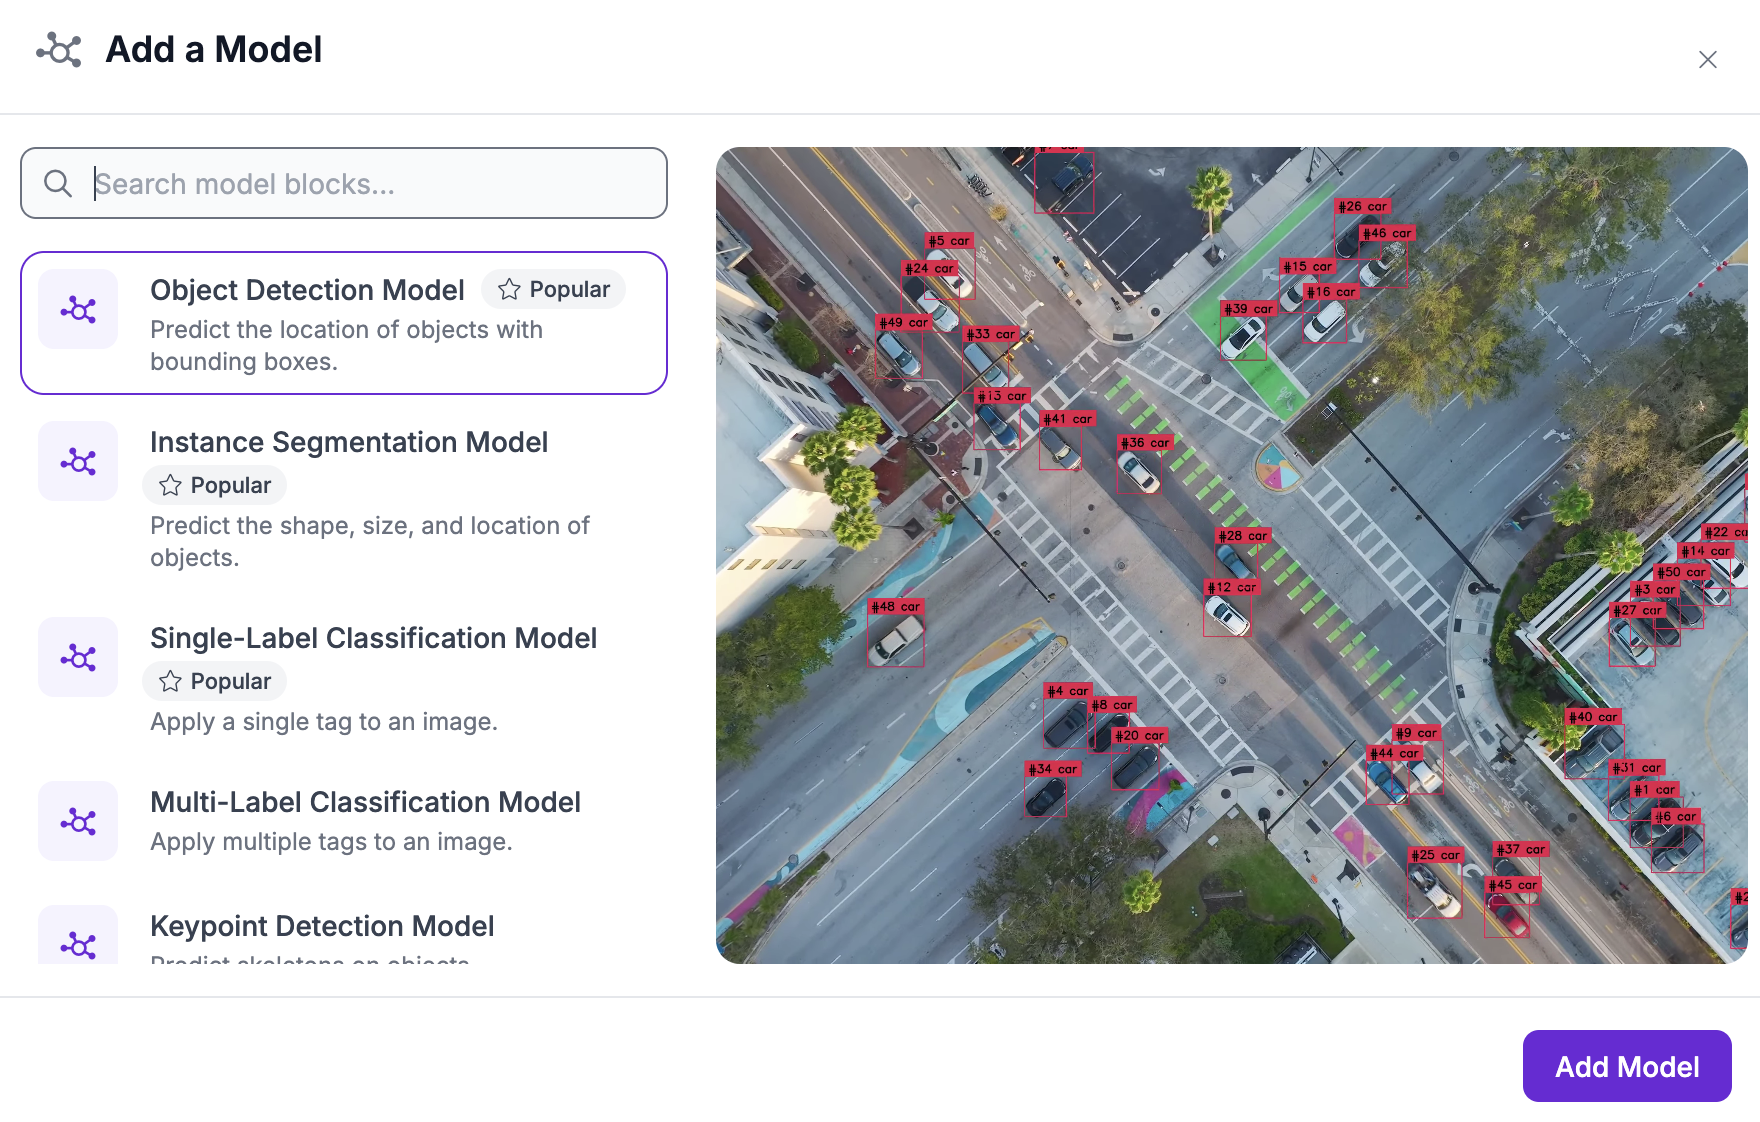1760x1122 pixels.
Task: Choose Multi-Label Classification Model title
Action: [365, 802]
